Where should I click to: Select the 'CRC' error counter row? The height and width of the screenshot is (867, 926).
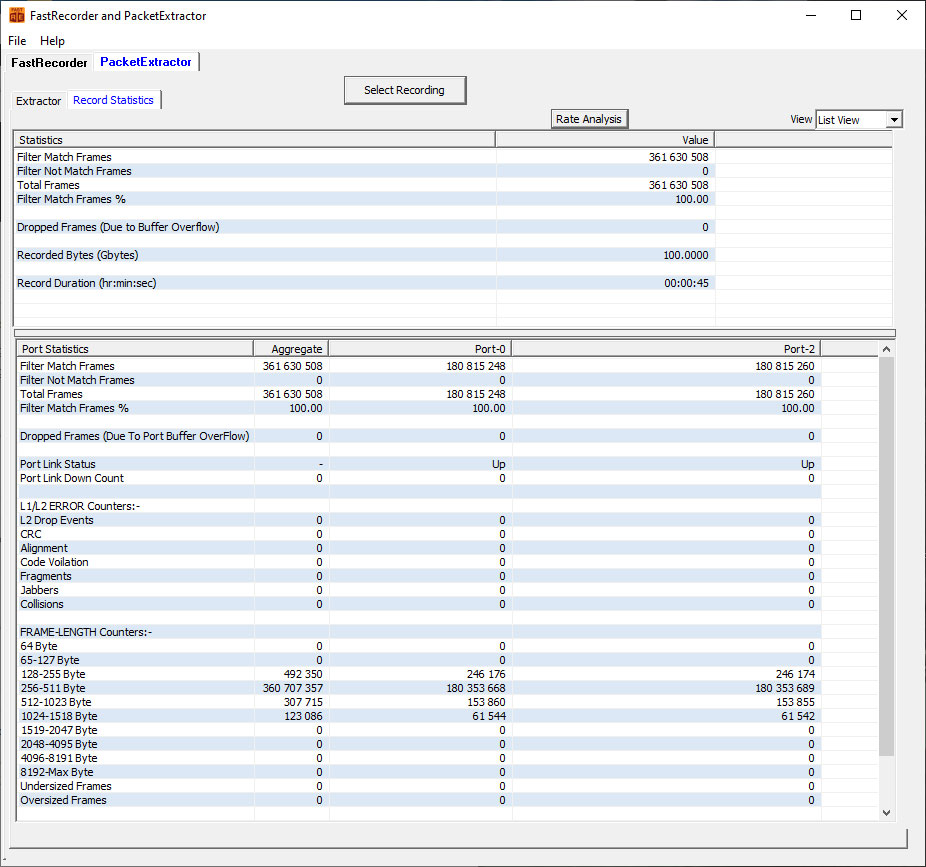[x=419, y=534]
